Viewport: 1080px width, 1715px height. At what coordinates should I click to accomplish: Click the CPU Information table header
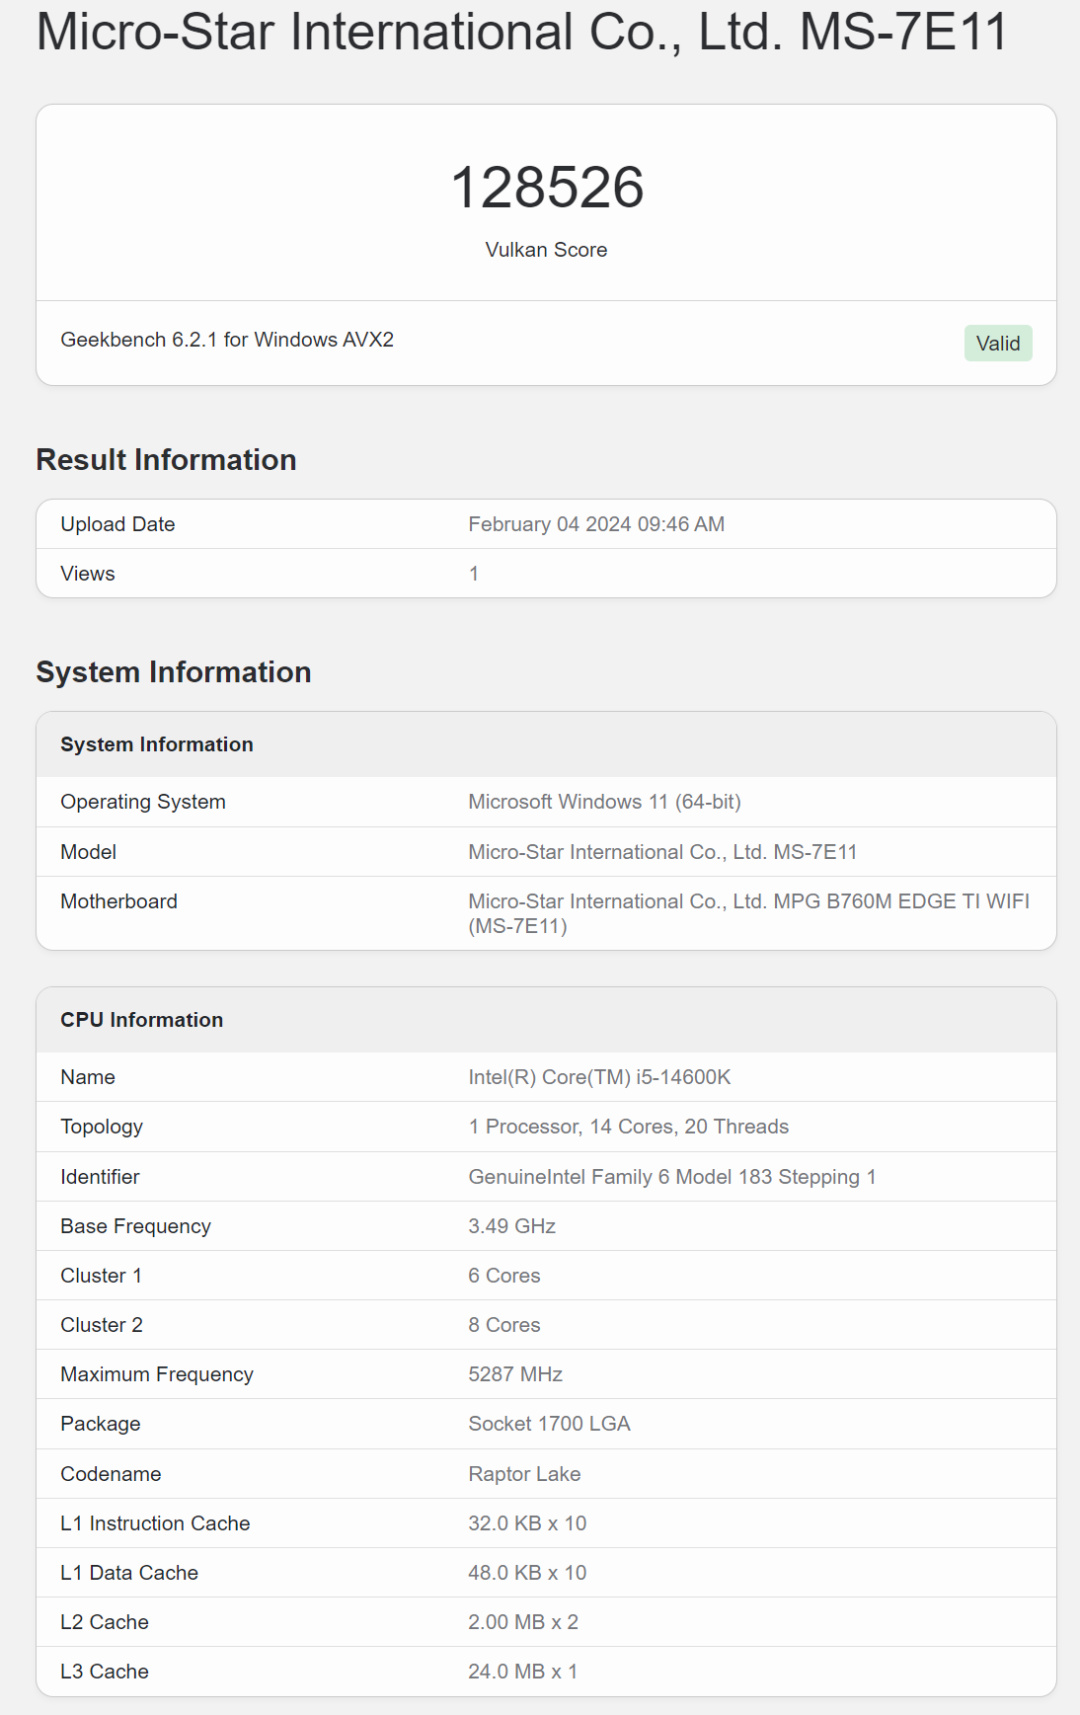click(x=142, y=1020)
